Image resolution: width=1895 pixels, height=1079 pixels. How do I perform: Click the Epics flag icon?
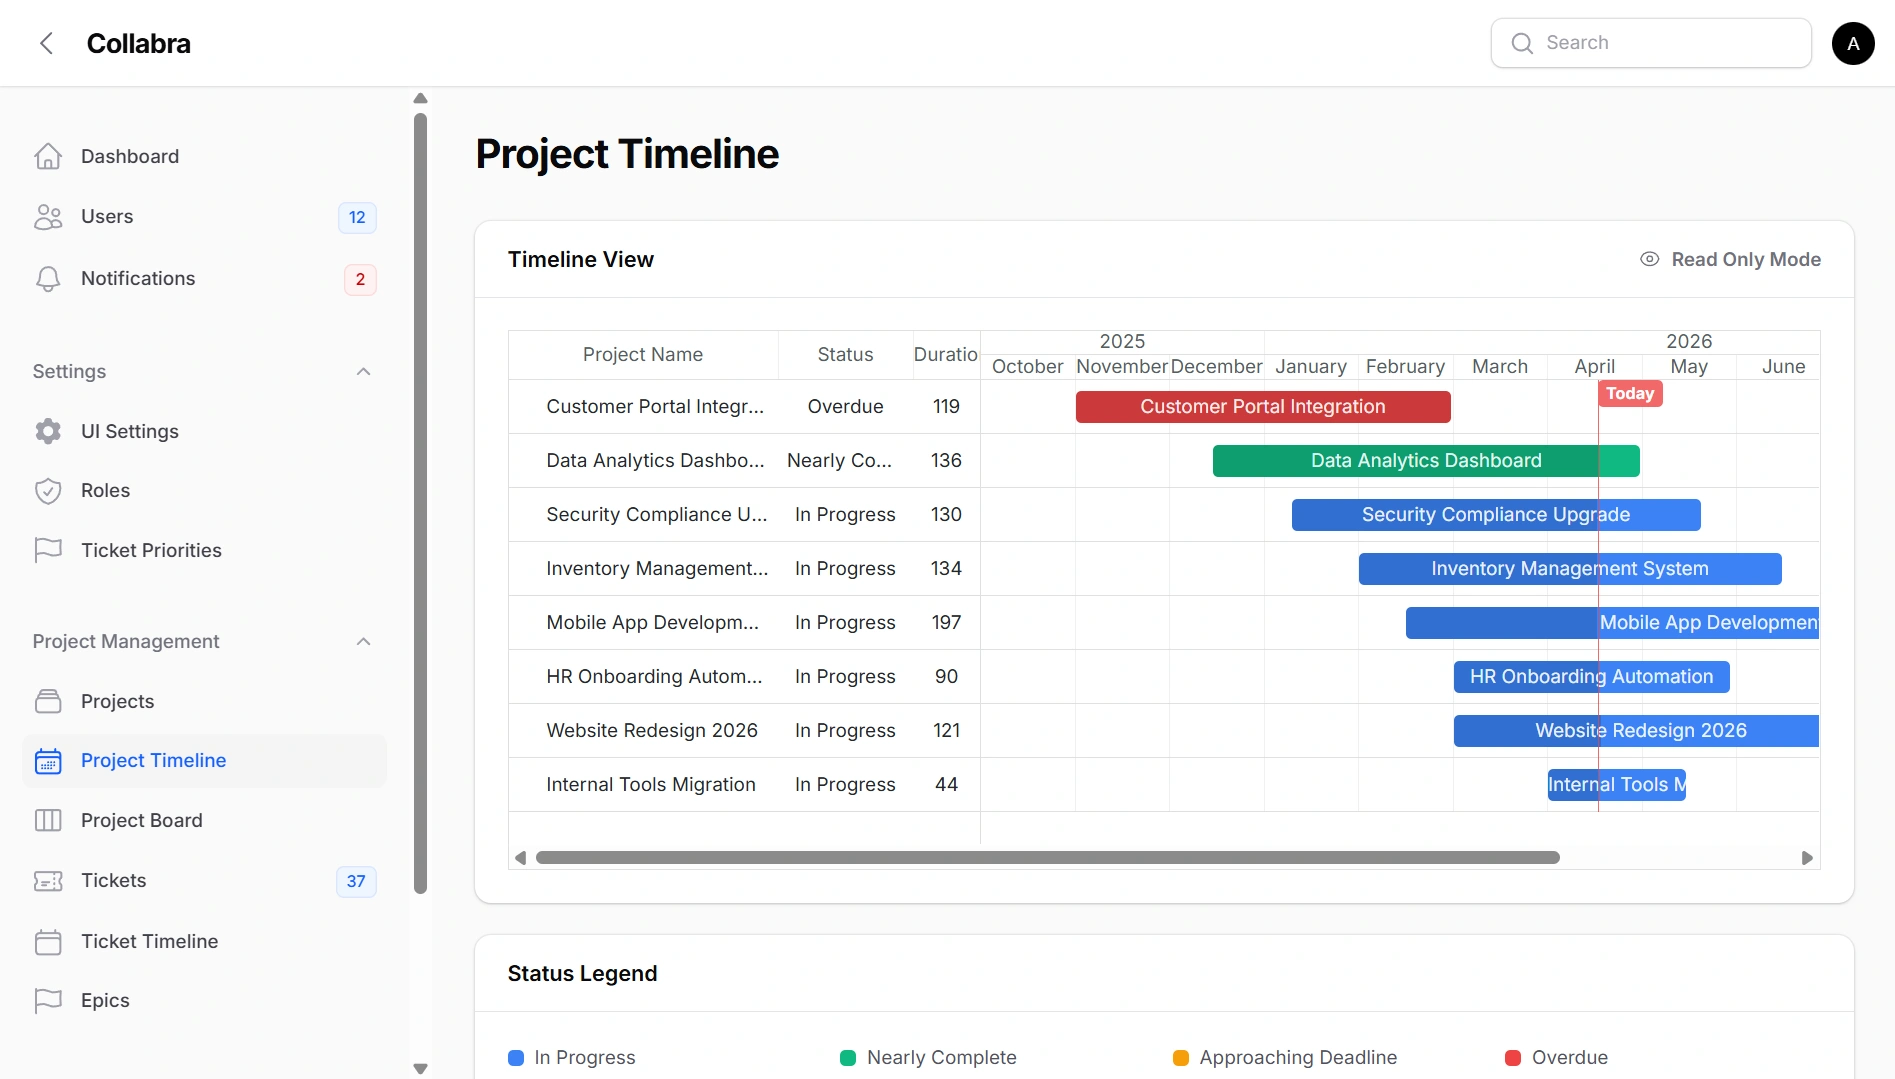pos(48,1001)
